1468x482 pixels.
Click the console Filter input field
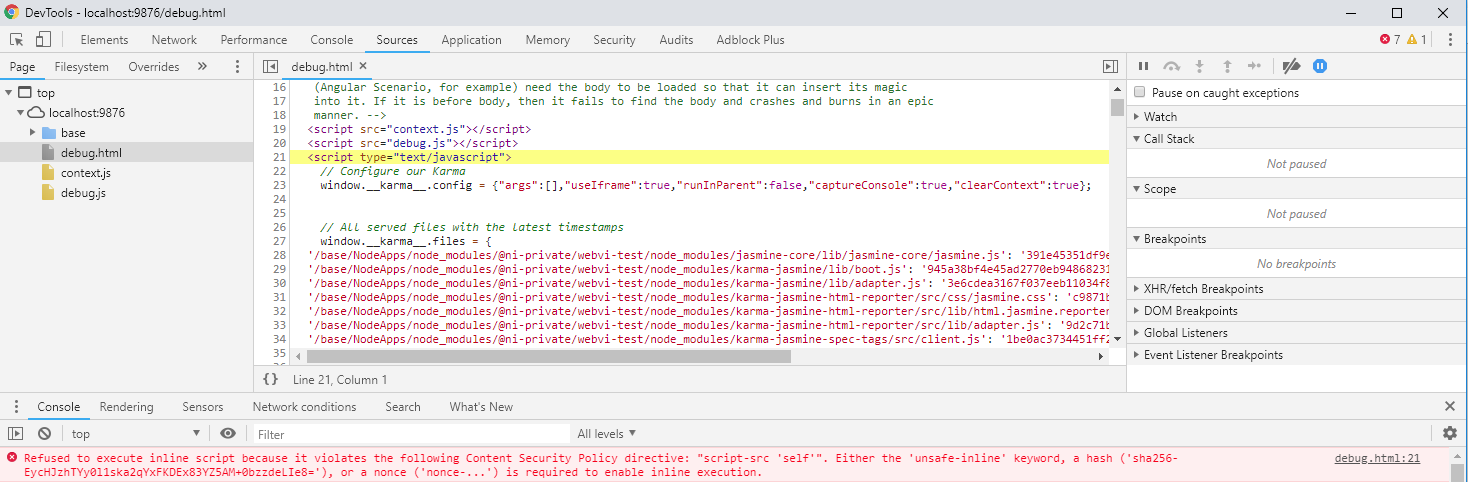click(x=410, y=434)
